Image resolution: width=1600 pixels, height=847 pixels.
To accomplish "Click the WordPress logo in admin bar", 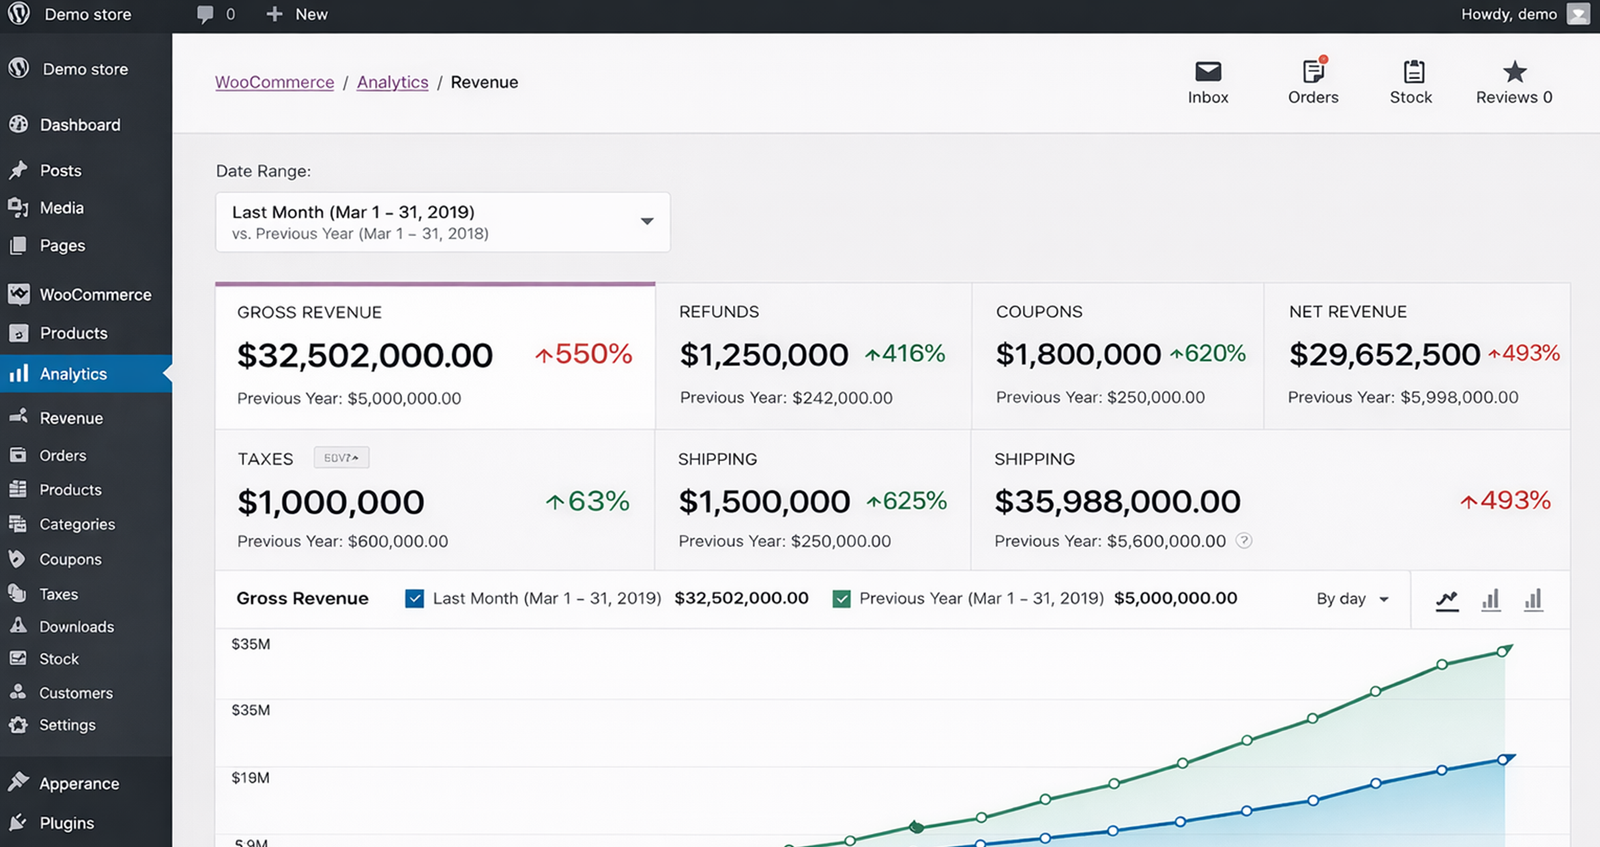I will point(19,14).
